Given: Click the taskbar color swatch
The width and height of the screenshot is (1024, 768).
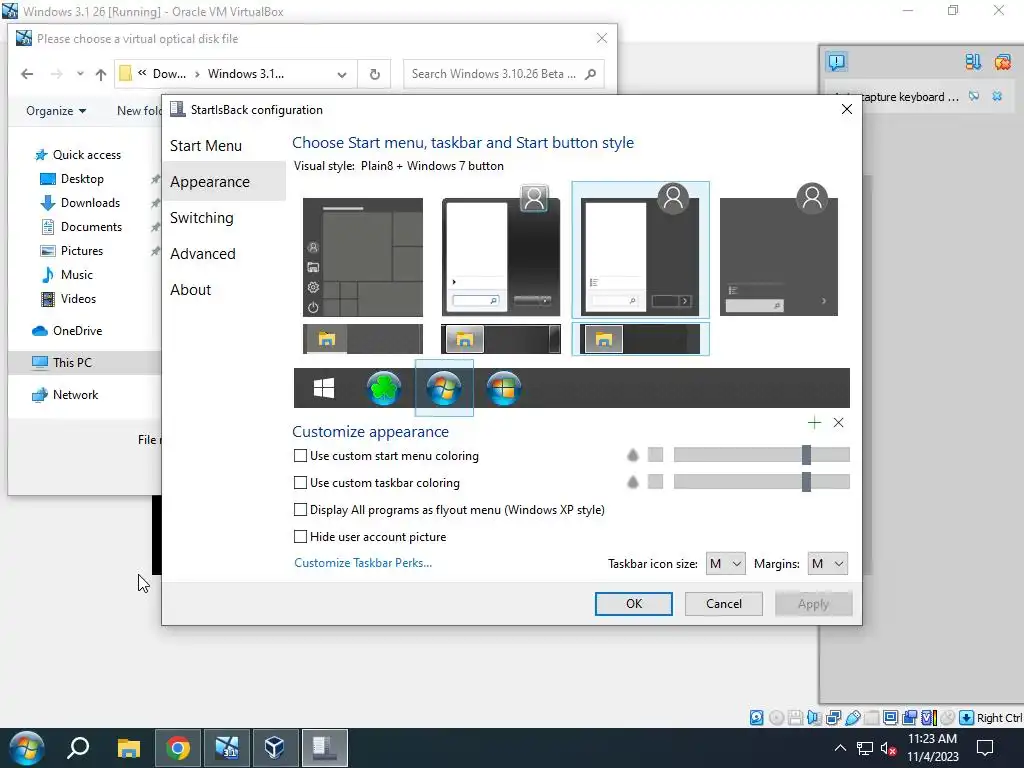Looking at the screenshot, I should [655, 482].
